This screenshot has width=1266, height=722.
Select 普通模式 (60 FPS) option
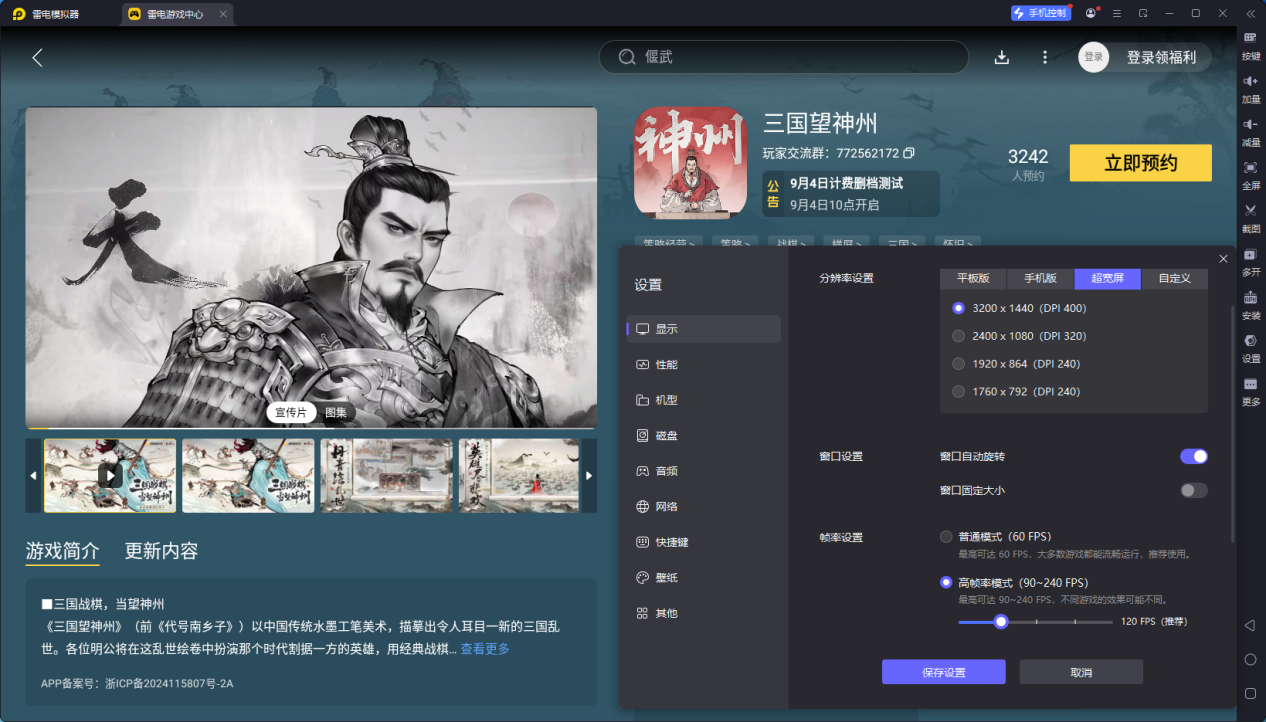coord(946,537)
